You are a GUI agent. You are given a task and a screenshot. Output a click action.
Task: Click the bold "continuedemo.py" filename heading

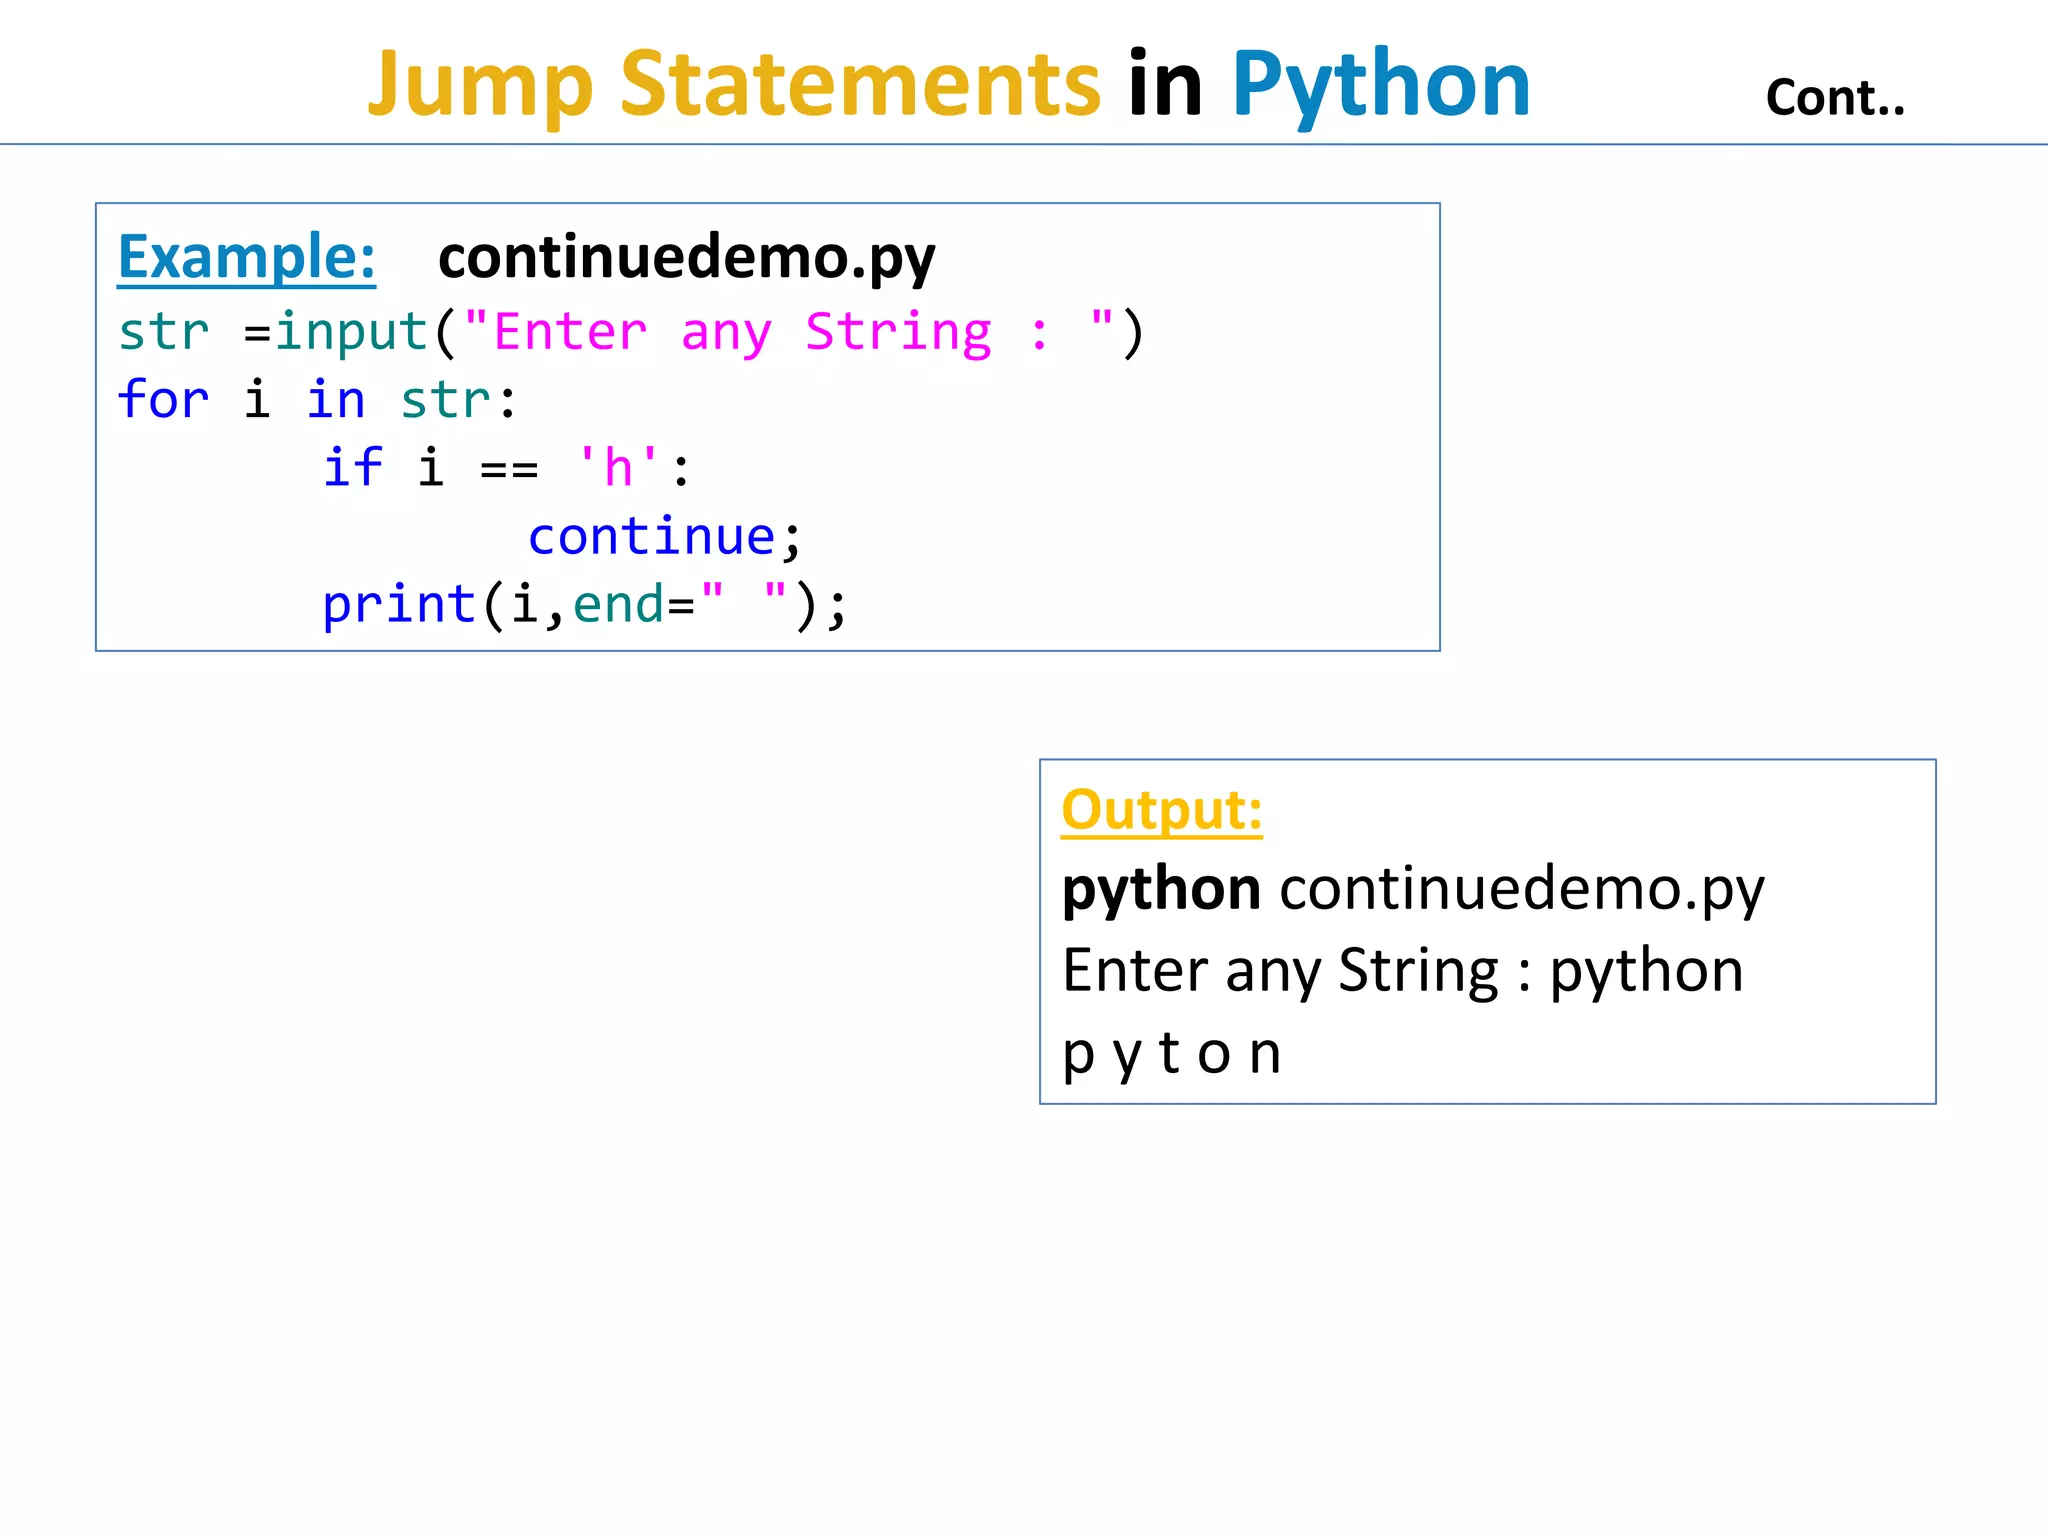click(x=686, y=257)
